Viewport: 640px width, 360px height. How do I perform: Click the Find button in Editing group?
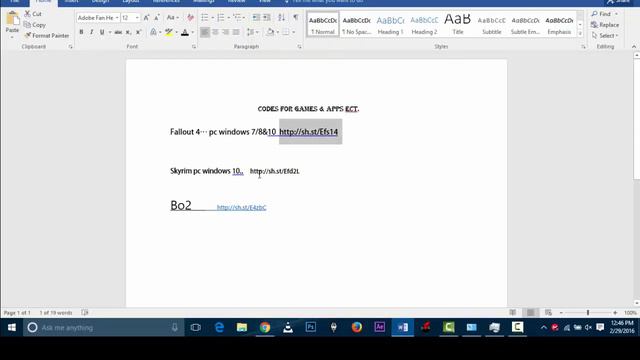click(x=602, y=14)
